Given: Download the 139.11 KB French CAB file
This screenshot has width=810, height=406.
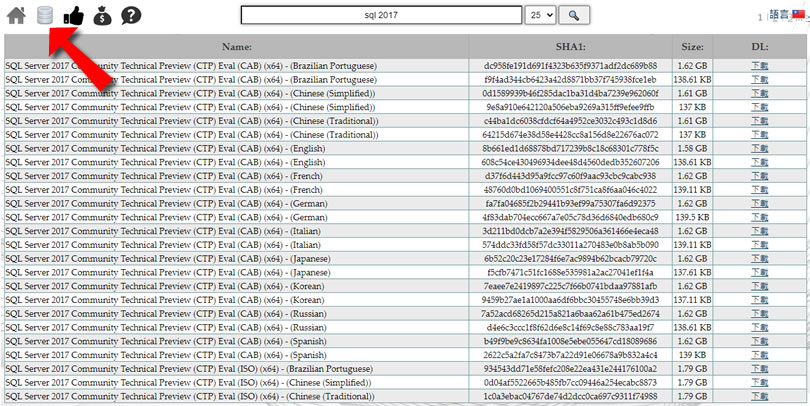Looking at the screenshot, I should tap(759, 190).
